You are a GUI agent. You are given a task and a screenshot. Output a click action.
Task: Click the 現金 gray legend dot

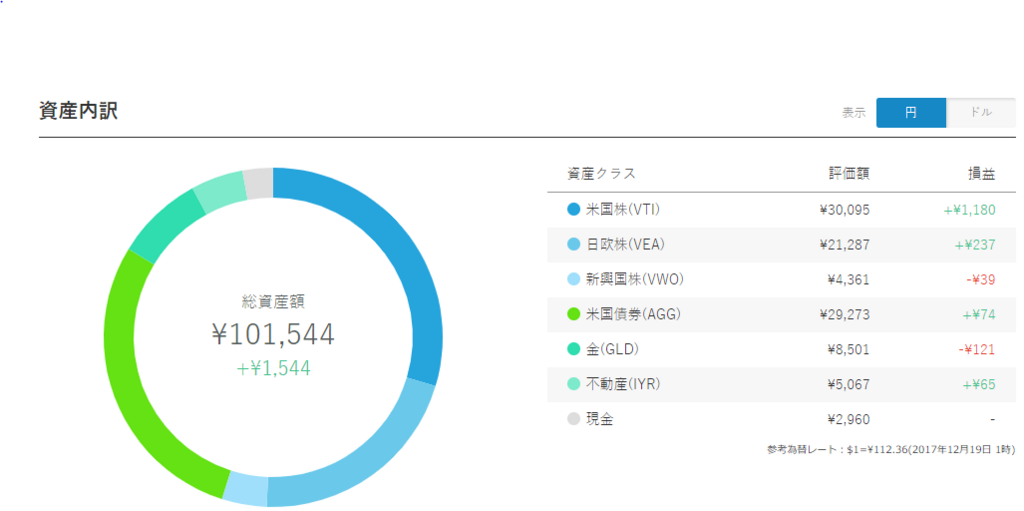coord(574,420)
